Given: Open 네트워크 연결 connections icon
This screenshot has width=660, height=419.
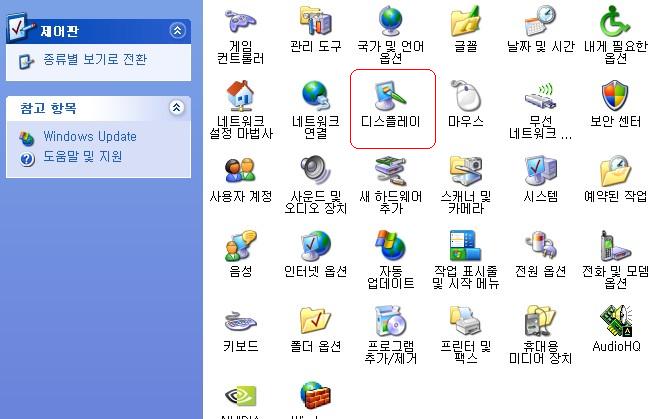Looking at the screenshot, I should click(316, 96).
